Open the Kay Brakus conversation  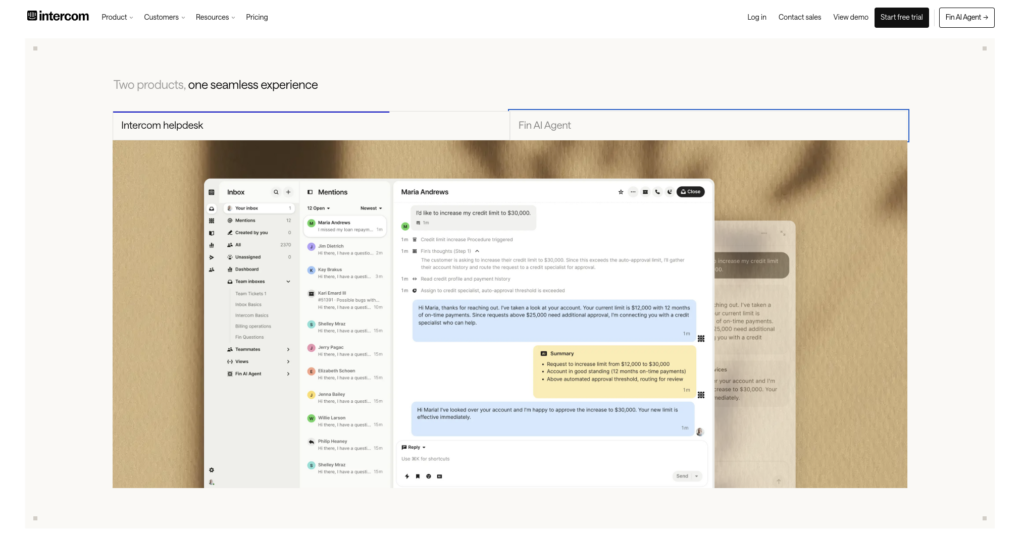[x=345, y=273]
